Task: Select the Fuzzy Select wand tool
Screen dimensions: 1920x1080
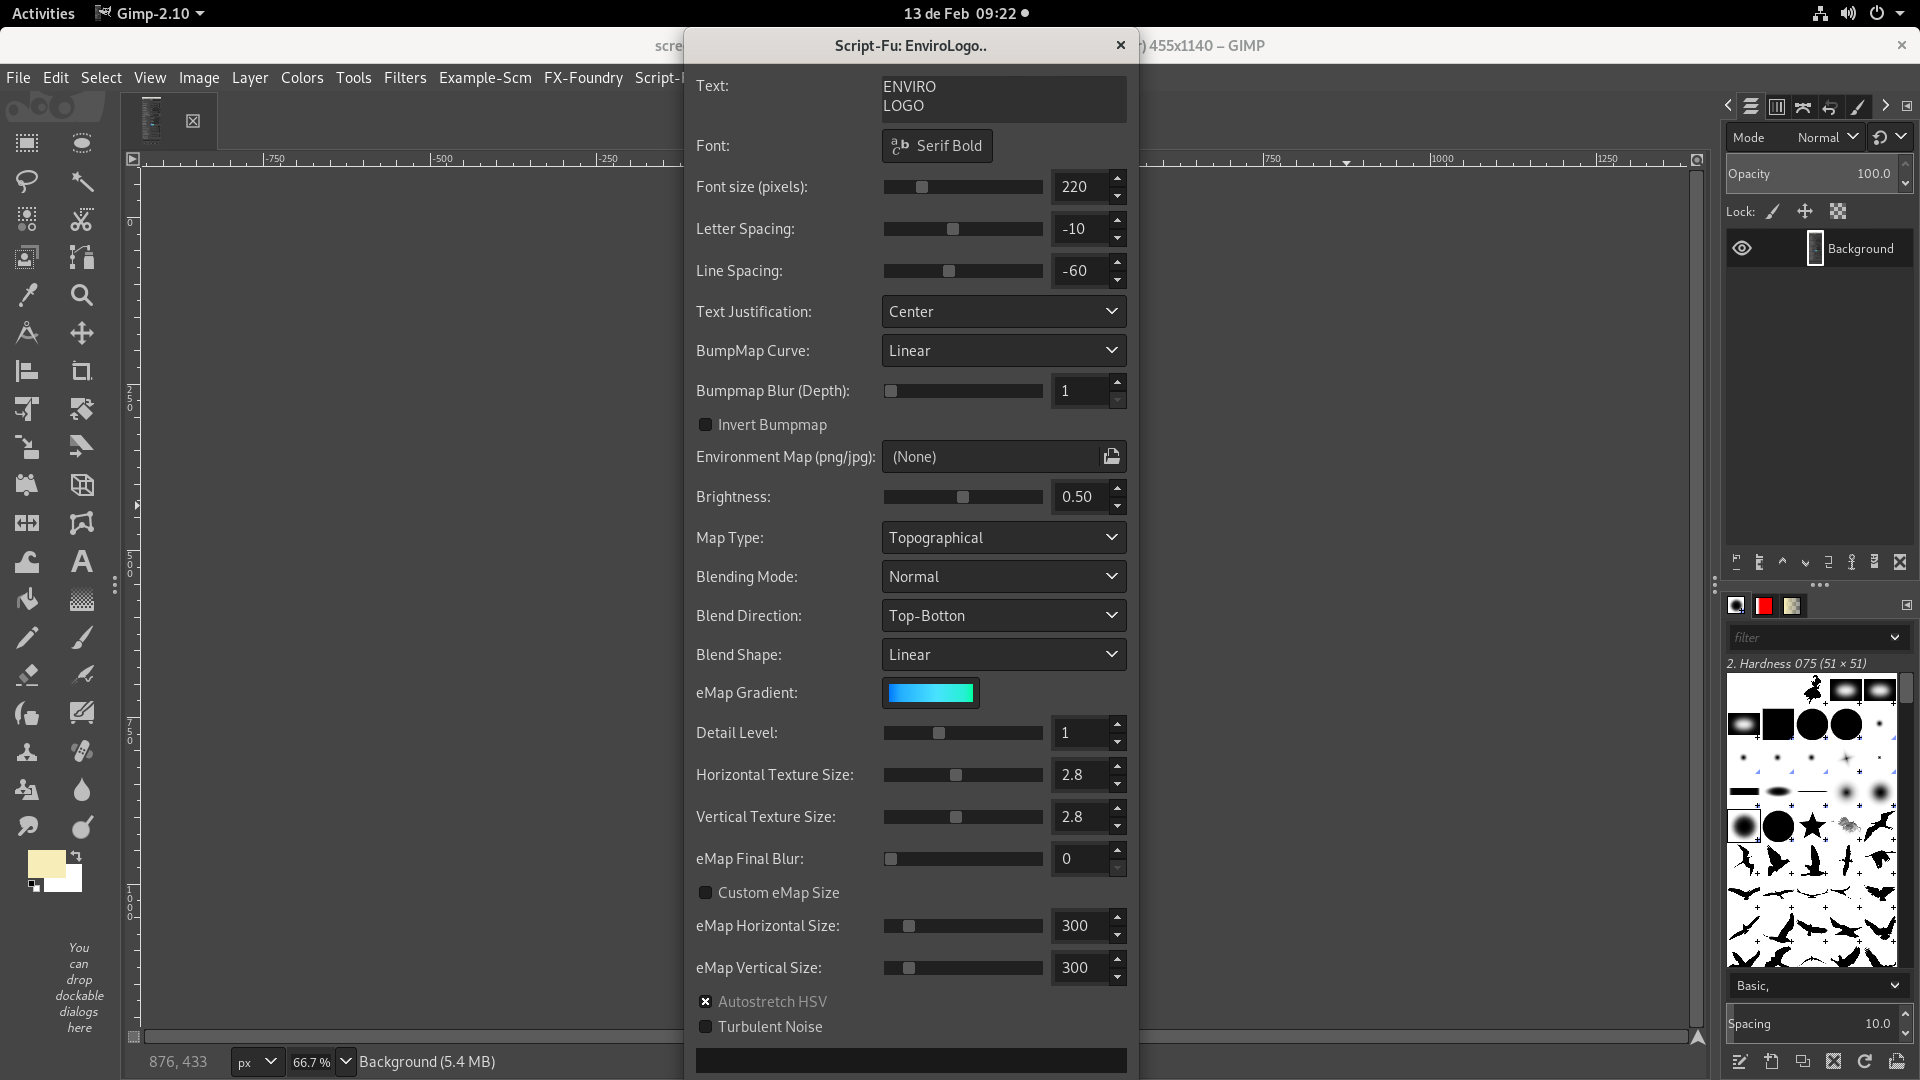Action: tap(81, 181)
